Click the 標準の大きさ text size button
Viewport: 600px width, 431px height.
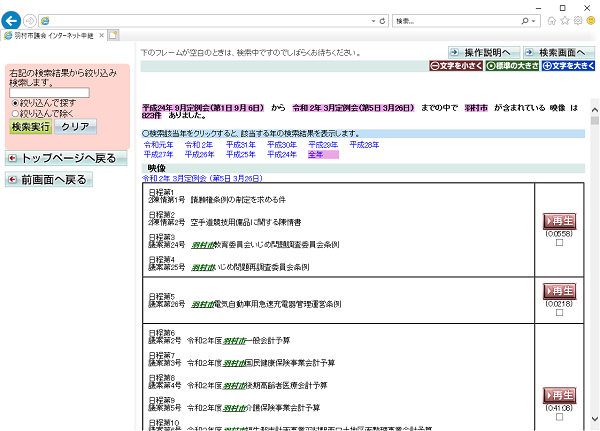pyautogui.click(x=512, y=66)
